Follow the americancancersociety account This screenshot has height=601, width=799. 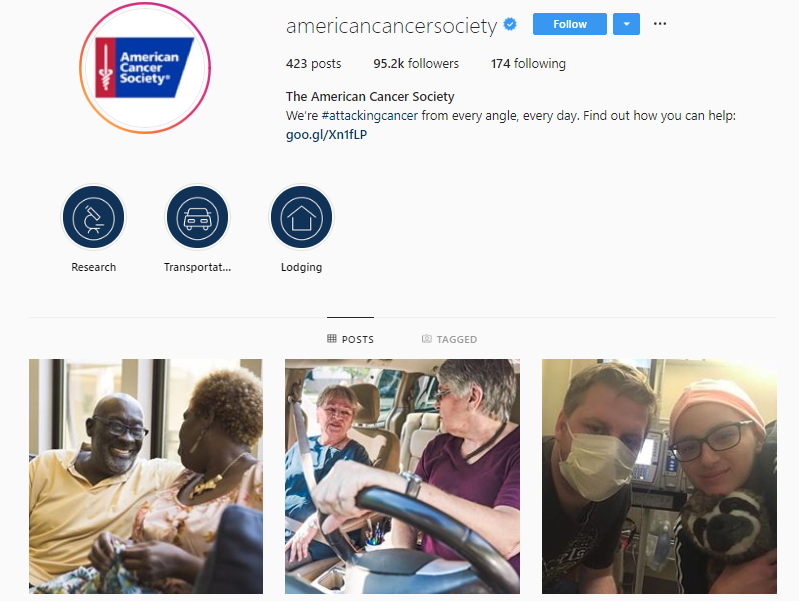pos(570,24)
